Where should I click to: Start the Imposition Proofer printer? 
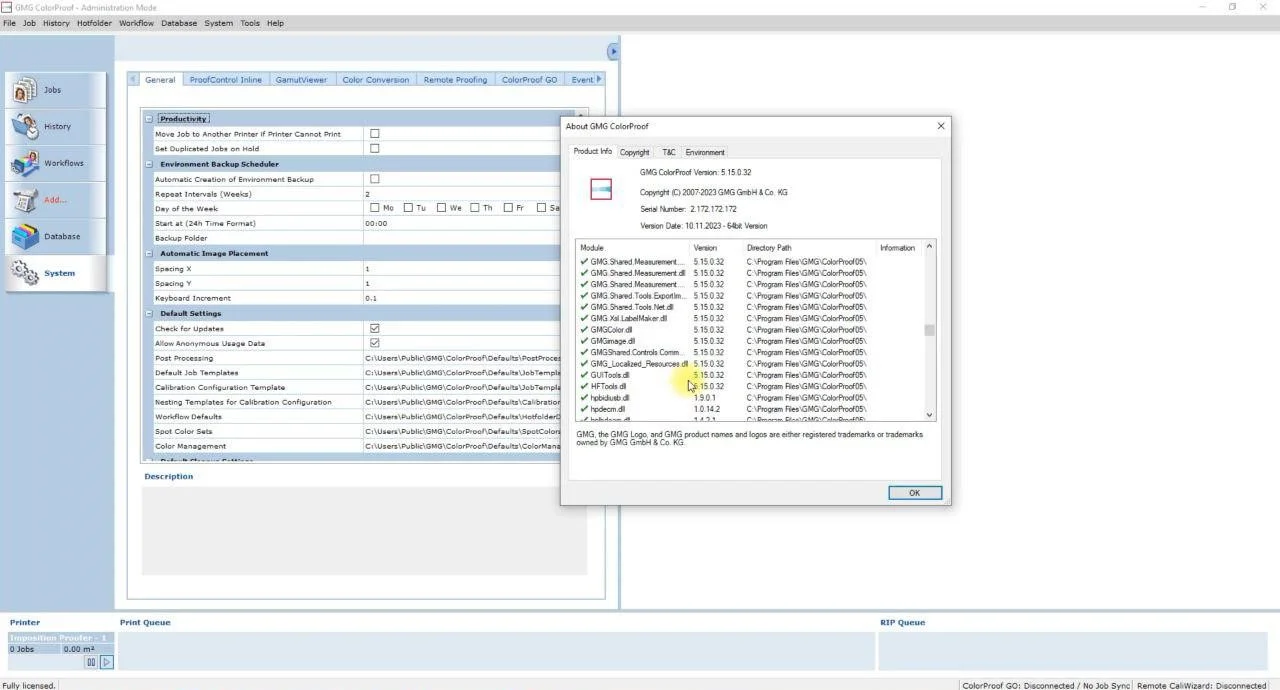click(x=107, y=662)
